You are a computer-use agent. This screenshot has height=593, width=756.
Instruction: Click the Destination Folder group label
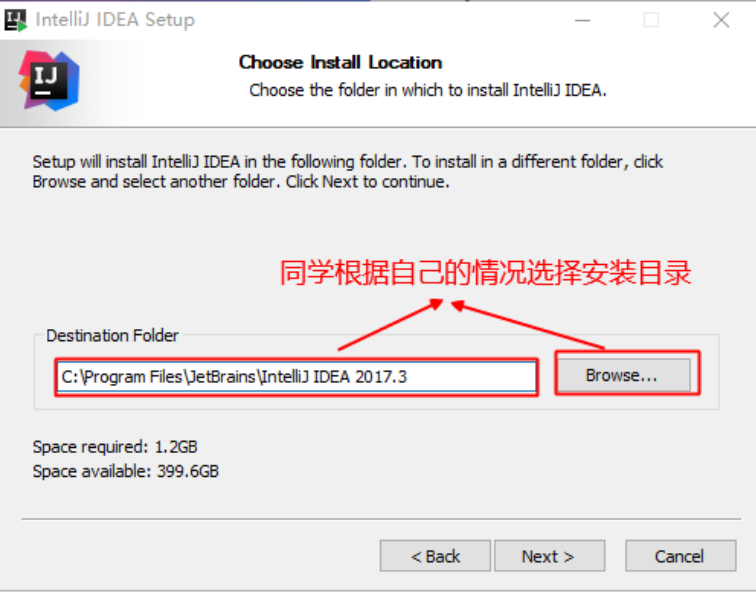(112, 335)
